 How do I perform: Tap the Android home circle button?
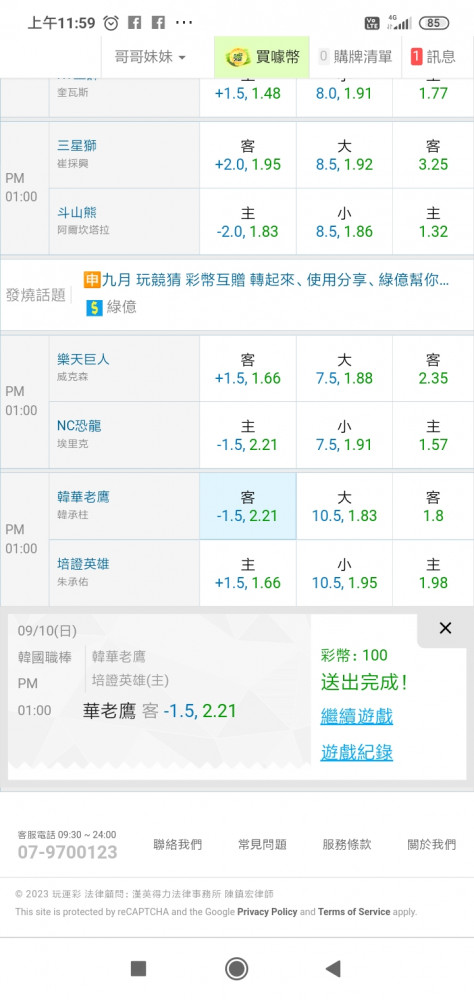point(237,969)
